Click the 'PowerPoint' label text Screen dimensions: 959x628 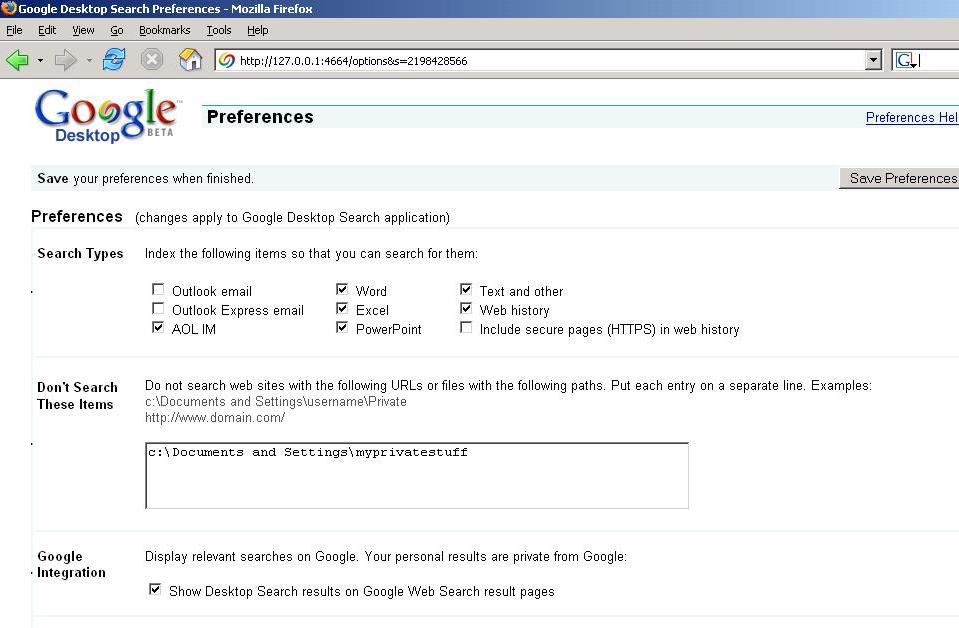tap(389, 330)
